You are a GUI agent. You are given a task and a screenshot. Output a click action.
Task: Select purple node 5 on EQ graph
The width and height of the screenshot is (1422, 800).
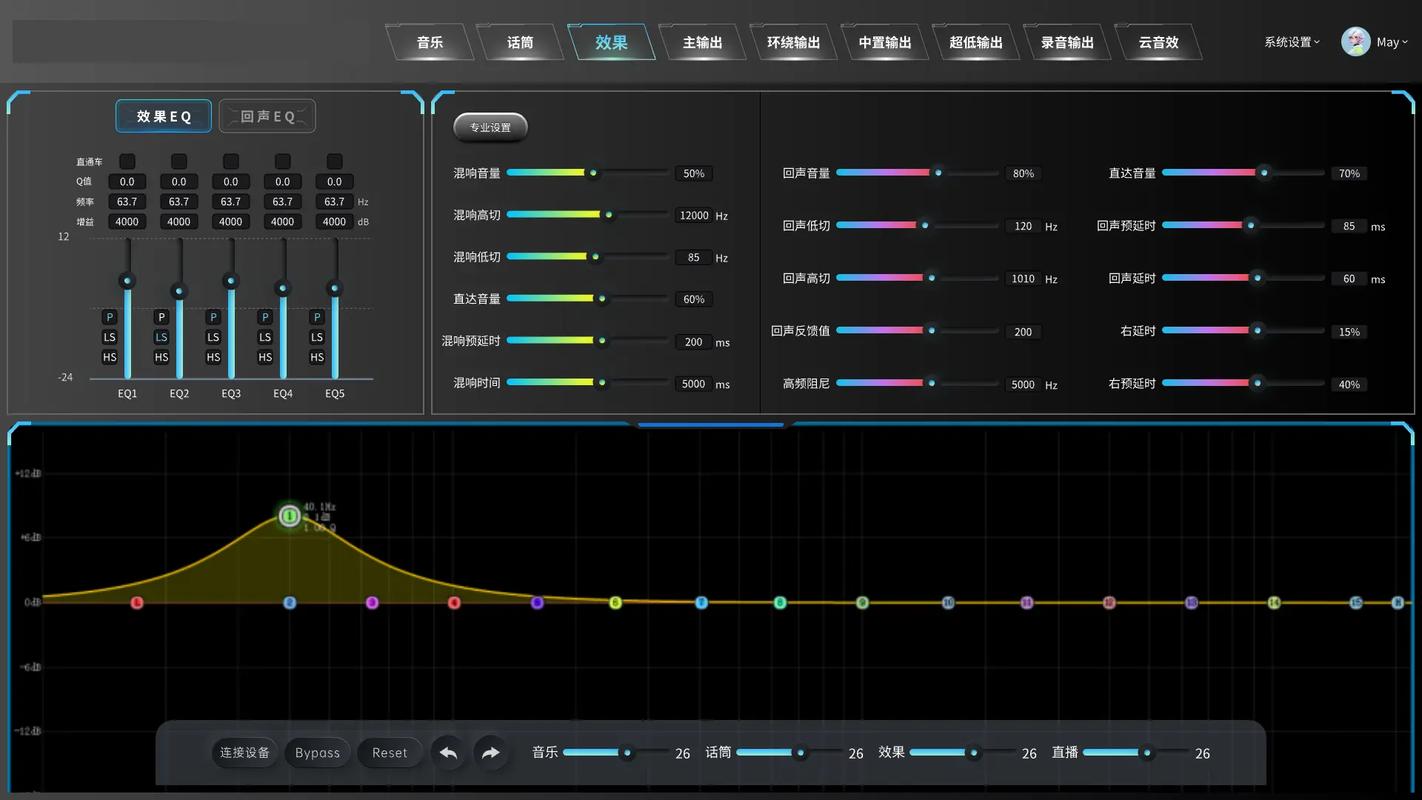click(537, 603)
